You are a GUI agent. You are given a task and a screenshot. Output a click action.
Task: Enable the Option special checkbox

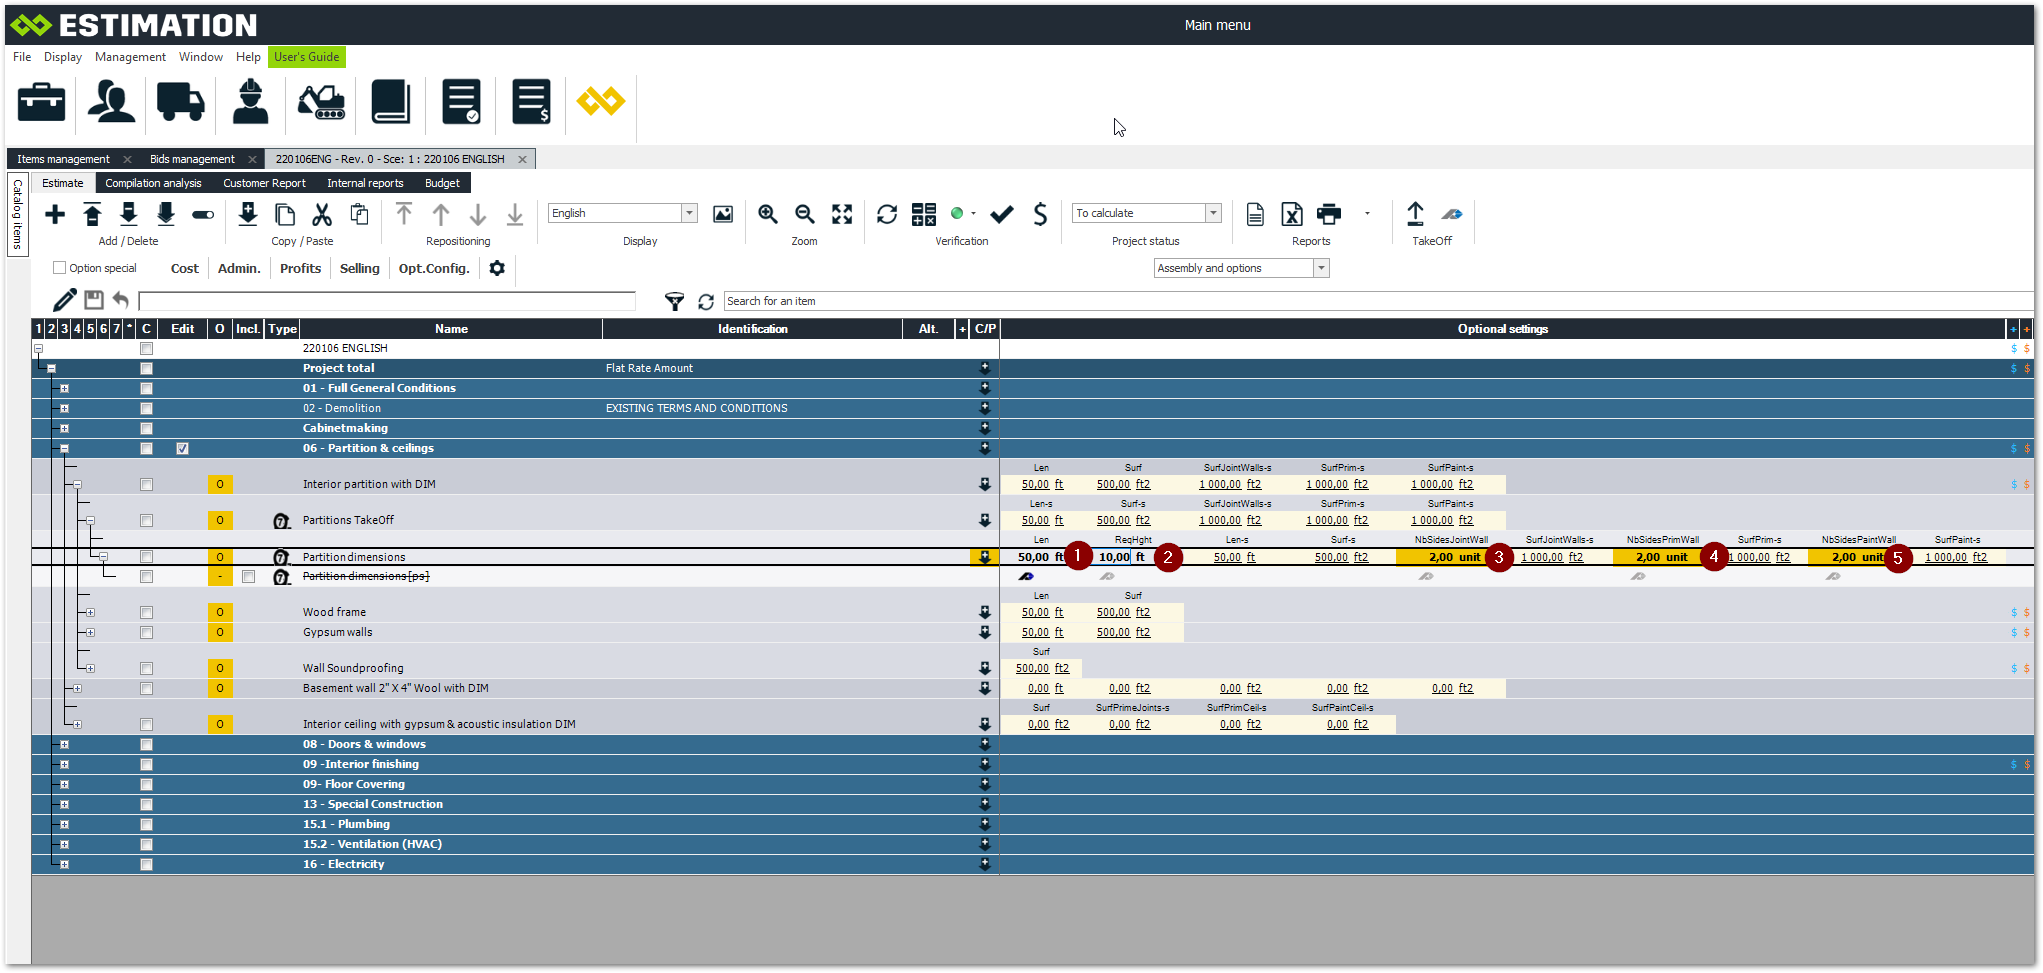[60, 268]
